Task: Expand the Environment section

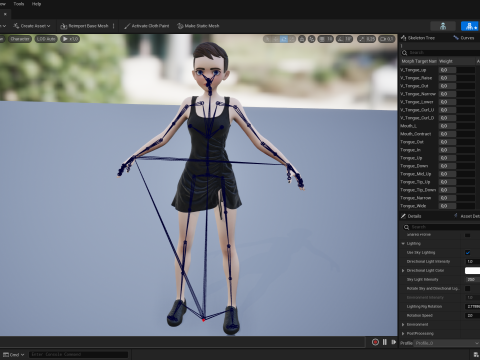Action: coord(403,325)
